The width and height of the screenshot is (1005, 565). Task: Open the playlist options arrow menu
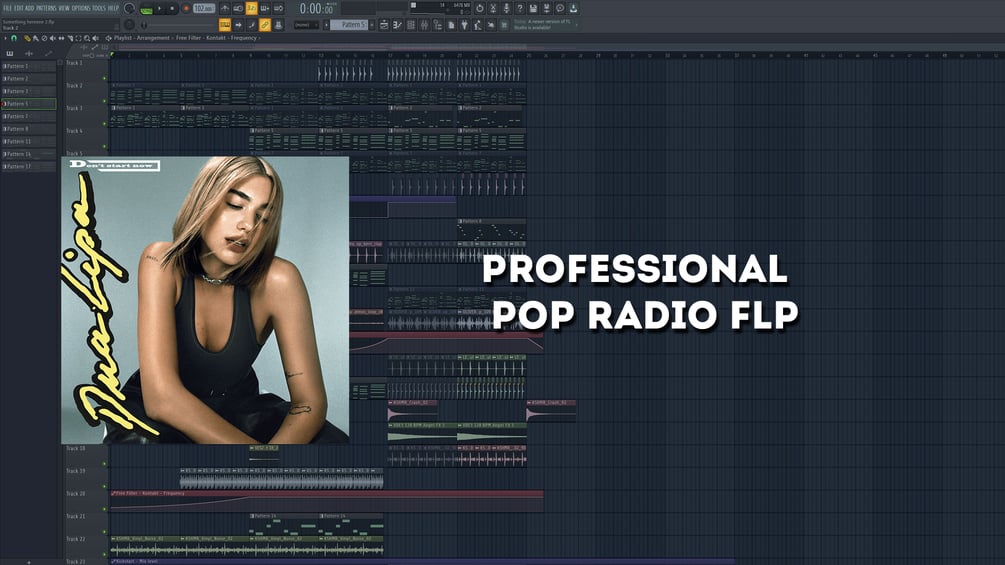[5, 38]
